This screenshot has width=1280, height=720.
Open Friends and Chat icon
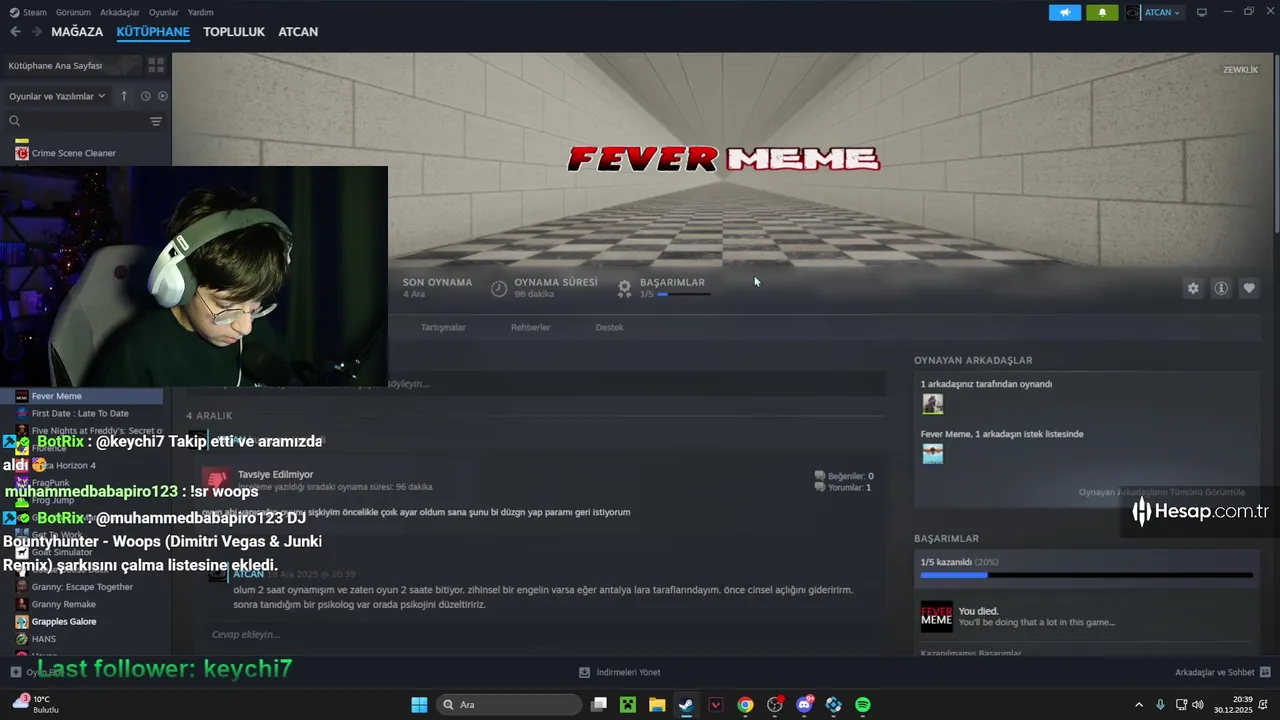point(1265,672)
